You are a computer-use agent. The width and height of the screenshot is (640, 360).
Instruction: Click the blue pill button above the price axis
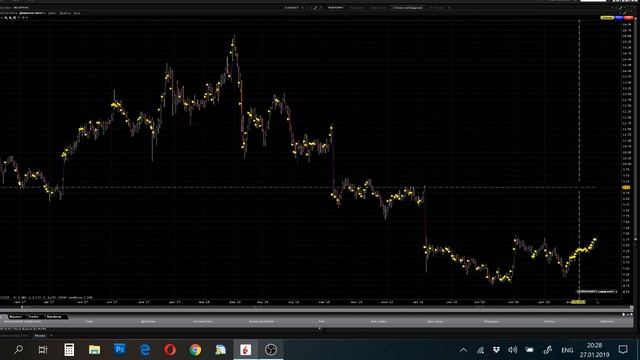(619, 18)
